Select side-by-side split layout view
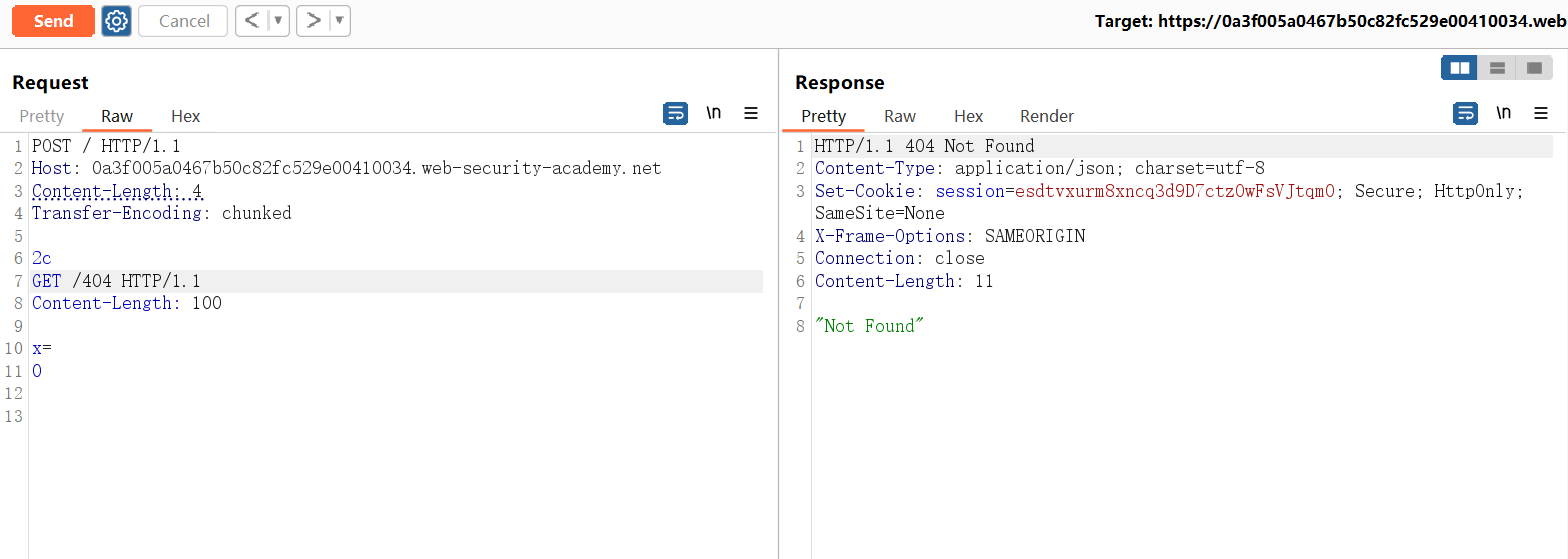Screen dimensions: 1568x559 (x=1460, y=68)
